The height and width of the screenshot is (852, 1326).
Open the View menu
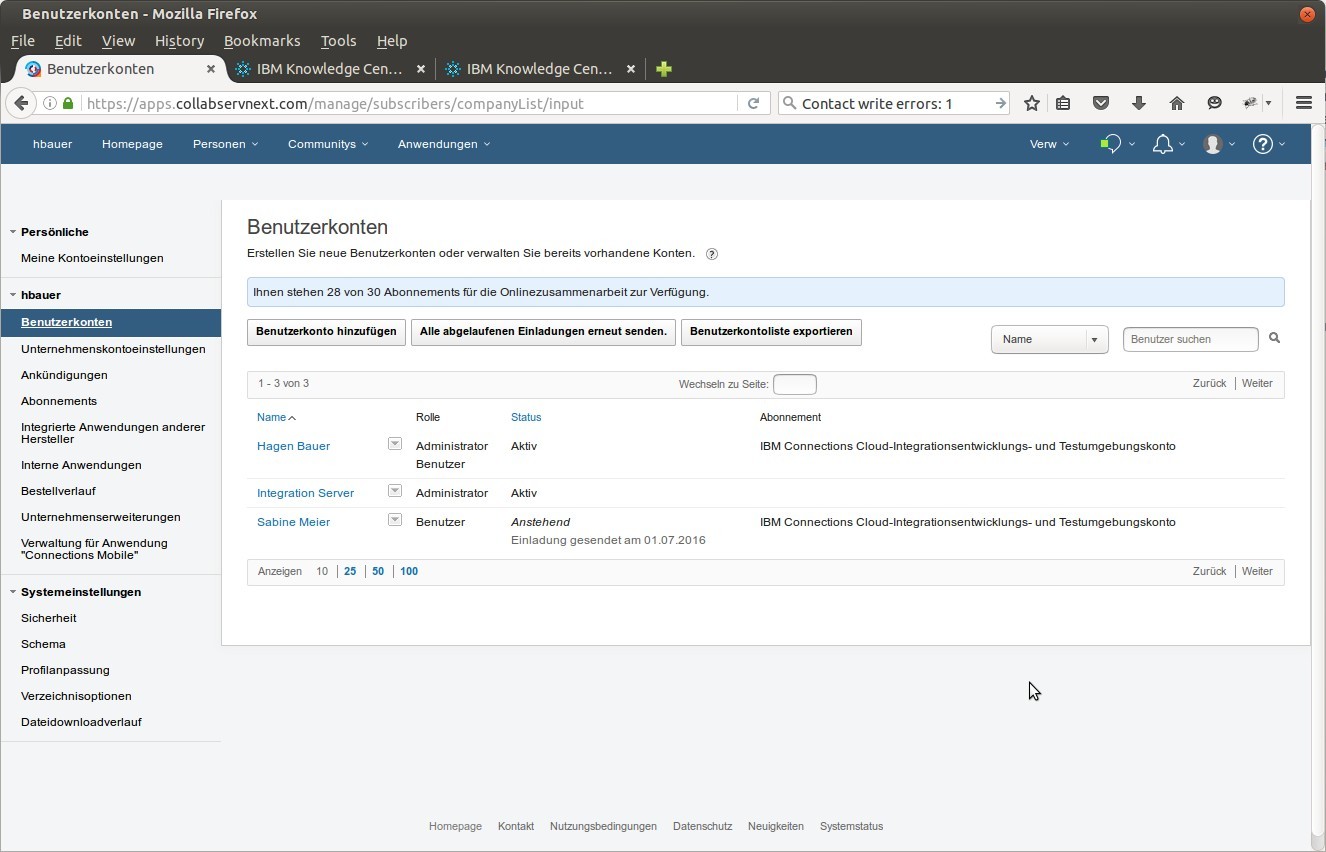click(118, 41)
